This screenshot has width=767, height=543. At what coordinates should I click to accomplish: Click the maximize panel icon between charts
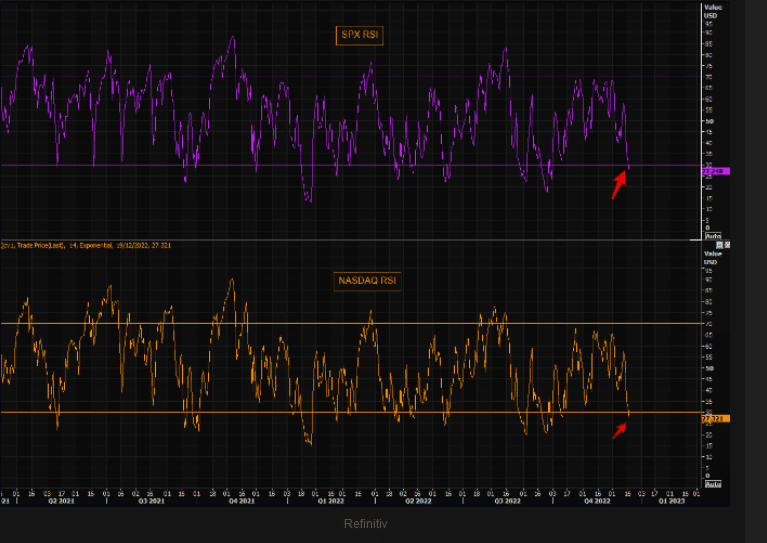(x=721, y=244)
